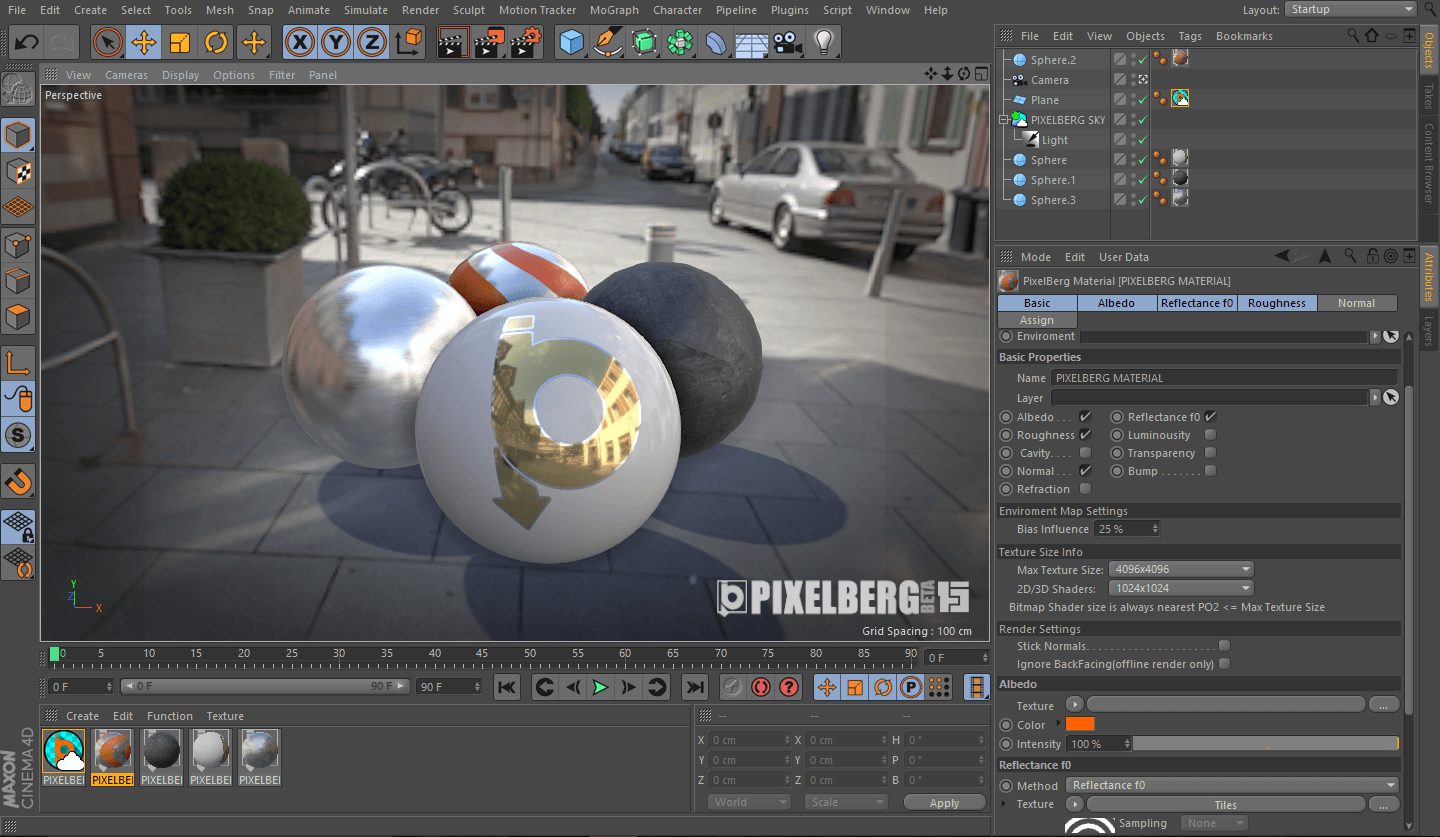The width and height of the screenshot is (1440, 837).
Task: Toggle the X-axis lock icon
Action: pos(301,43)
